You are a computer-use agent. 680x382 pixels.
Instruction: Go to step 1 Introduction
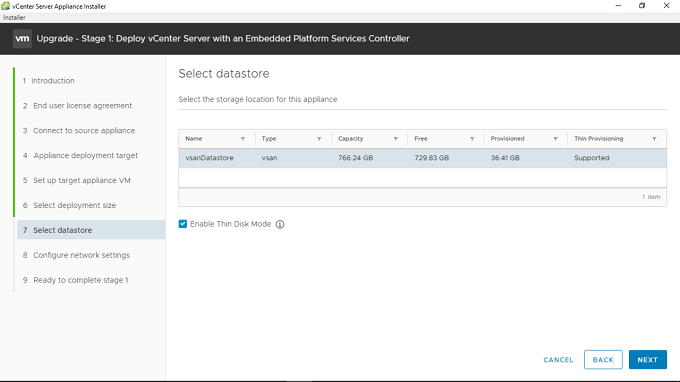click(x=49, y=81)
